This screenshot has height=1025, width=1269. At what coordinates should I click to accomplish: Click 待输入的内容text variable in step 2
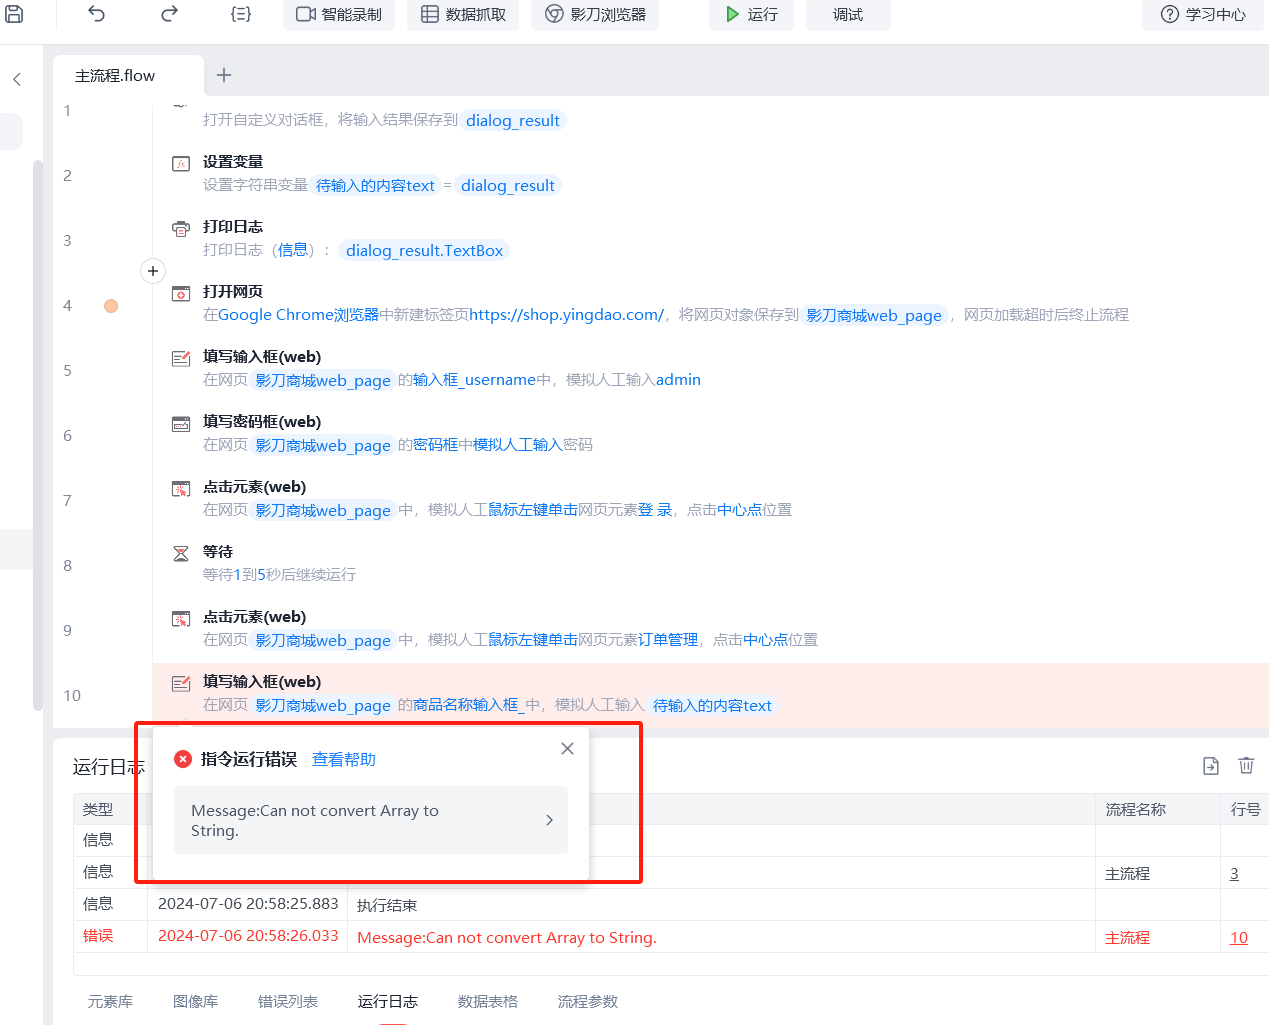pos(375,185)
